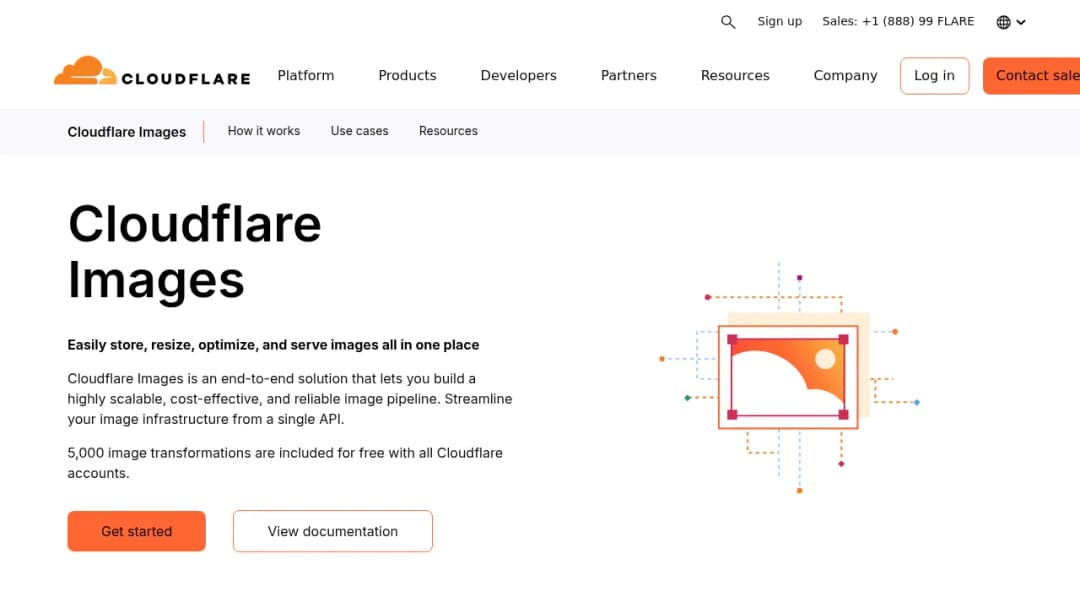Click Sales: +1 (888) 99 FLARE

point(898,21)
